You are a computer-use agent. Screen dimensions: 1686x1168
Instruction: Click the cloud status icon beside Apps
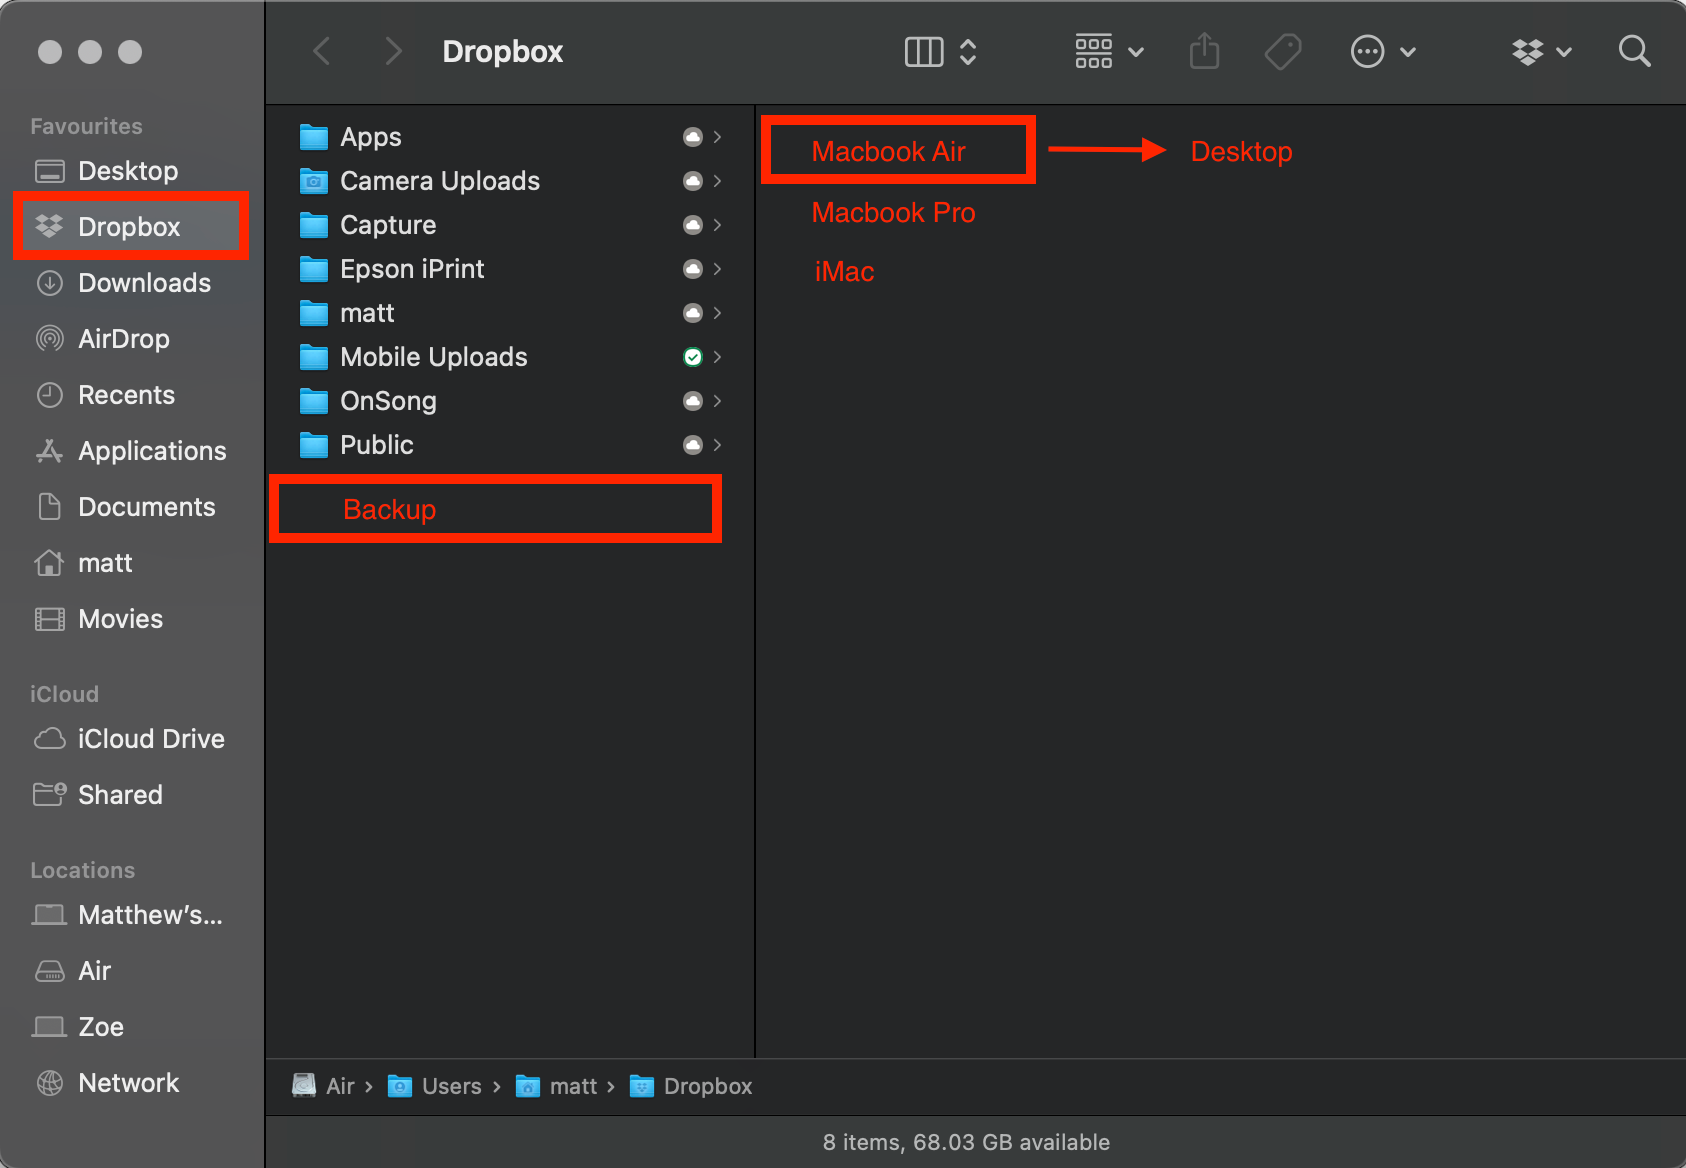coord(692,137)
